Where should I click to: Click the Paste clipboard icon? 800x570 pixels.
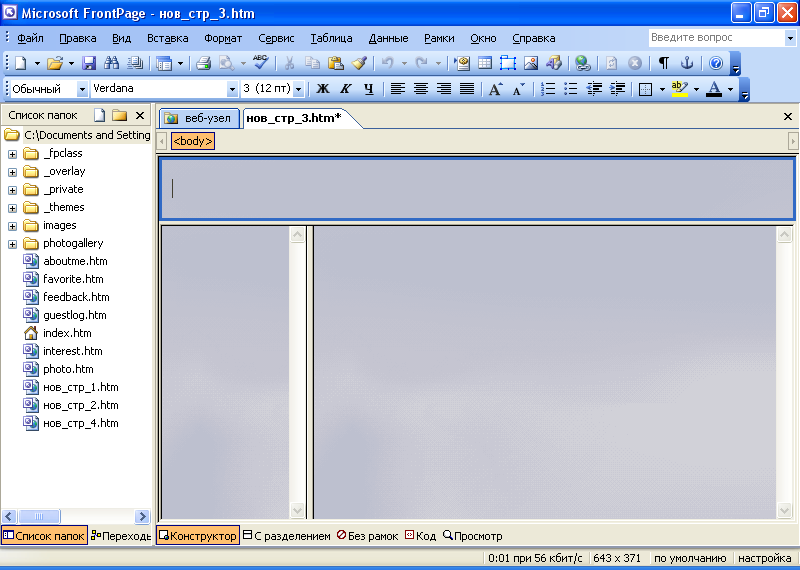[x=335, y=63]
